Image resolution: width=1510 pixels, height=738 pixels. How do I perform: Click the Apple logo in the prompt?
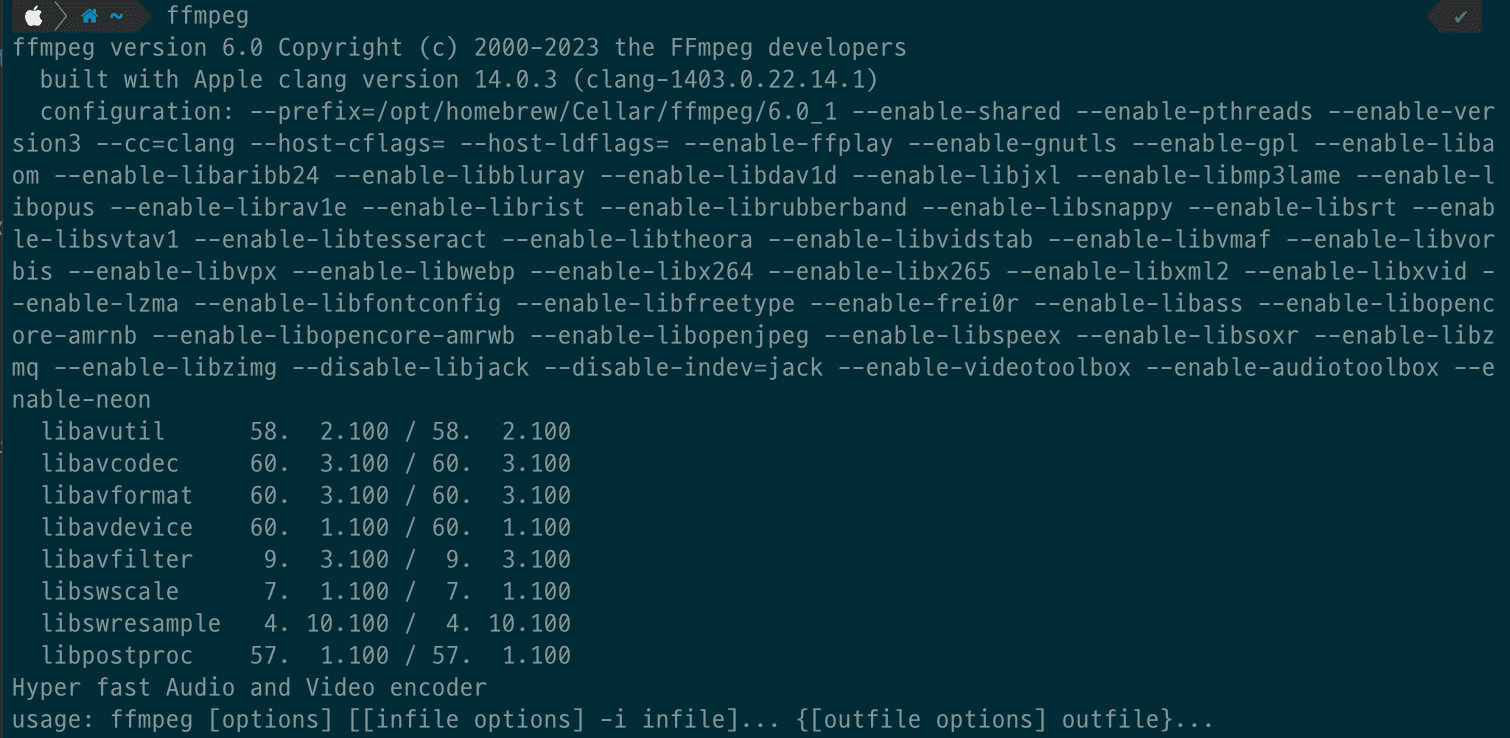tap(33, 16)
